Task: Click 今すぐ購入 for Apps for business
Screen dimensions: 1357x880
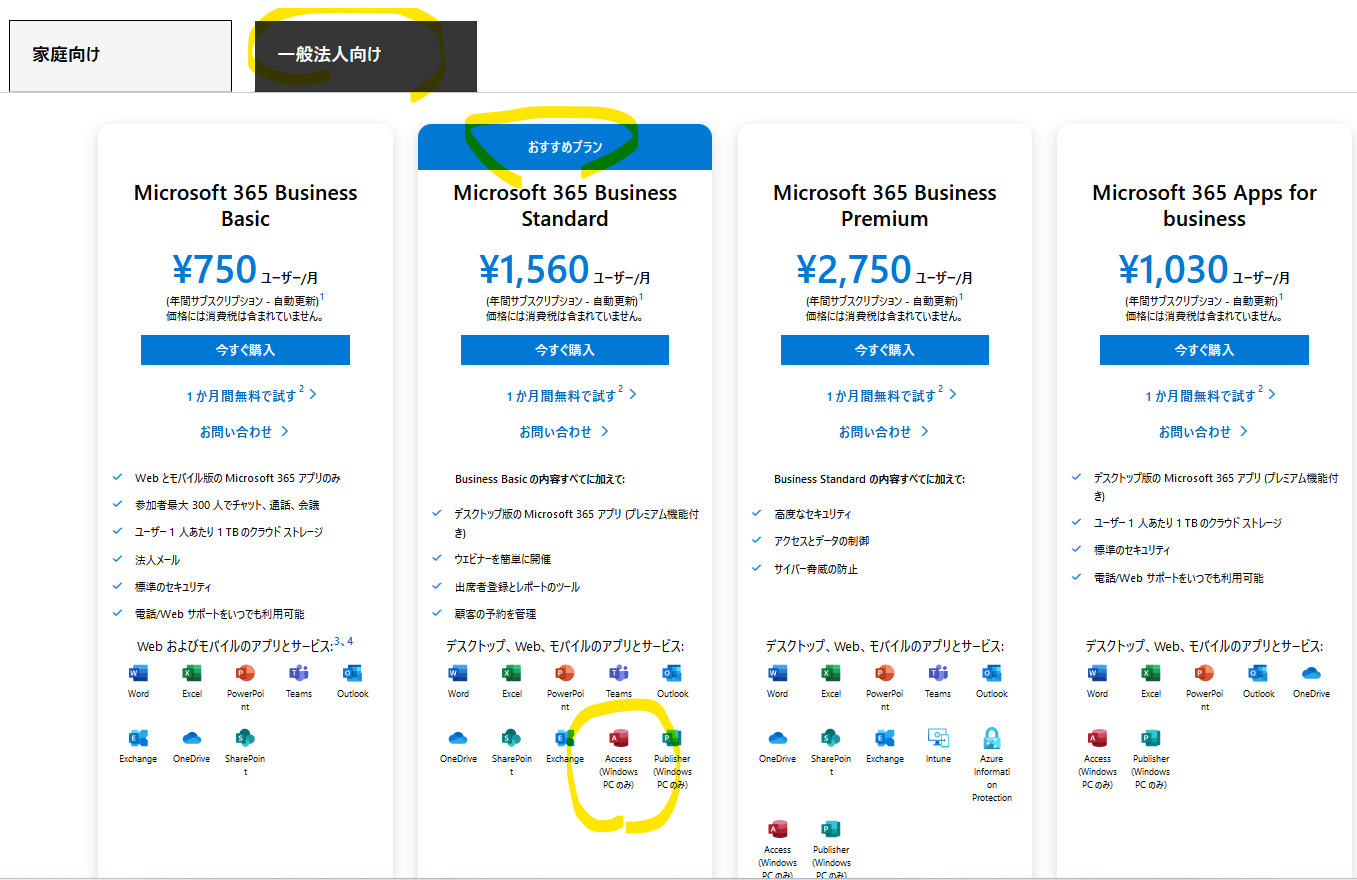Action: tap(1204, 350)
